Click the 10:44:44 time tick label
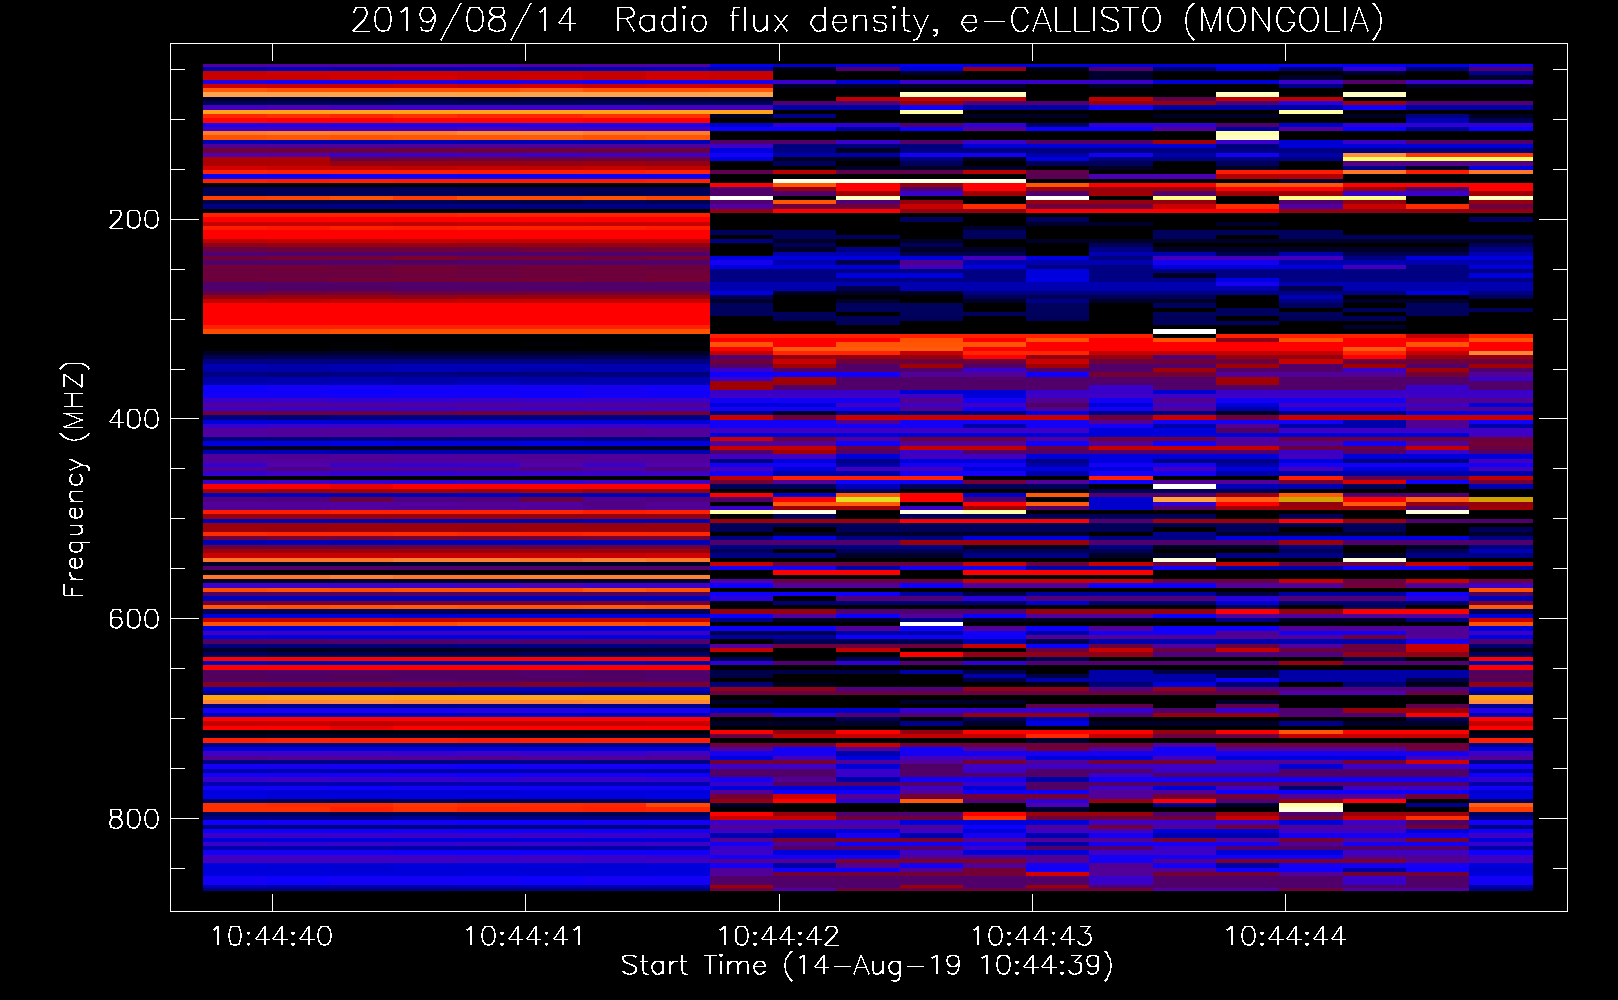 (x=1285, y=937)
